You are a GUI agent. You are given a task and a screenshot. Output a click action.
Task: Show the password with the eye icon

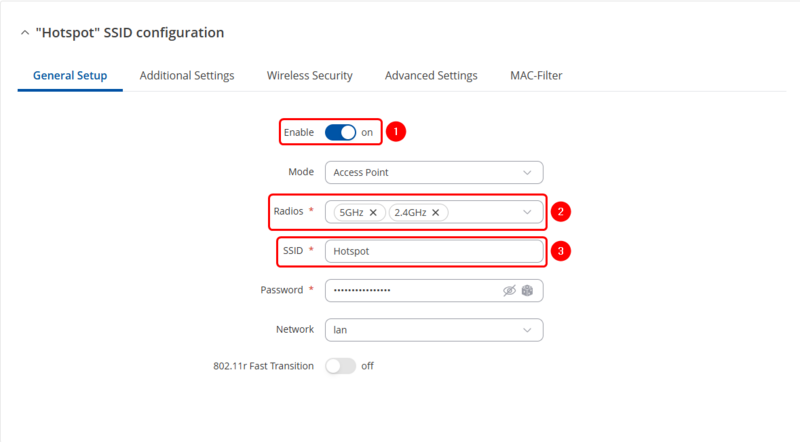pos(509,290)
